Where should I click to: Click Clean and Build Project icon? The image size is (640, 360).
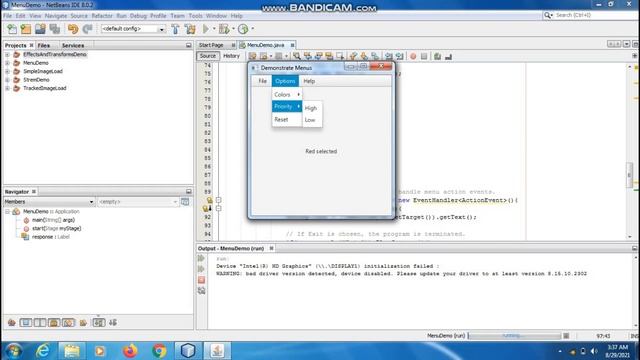pyautogui.click(x=190, y=29)
